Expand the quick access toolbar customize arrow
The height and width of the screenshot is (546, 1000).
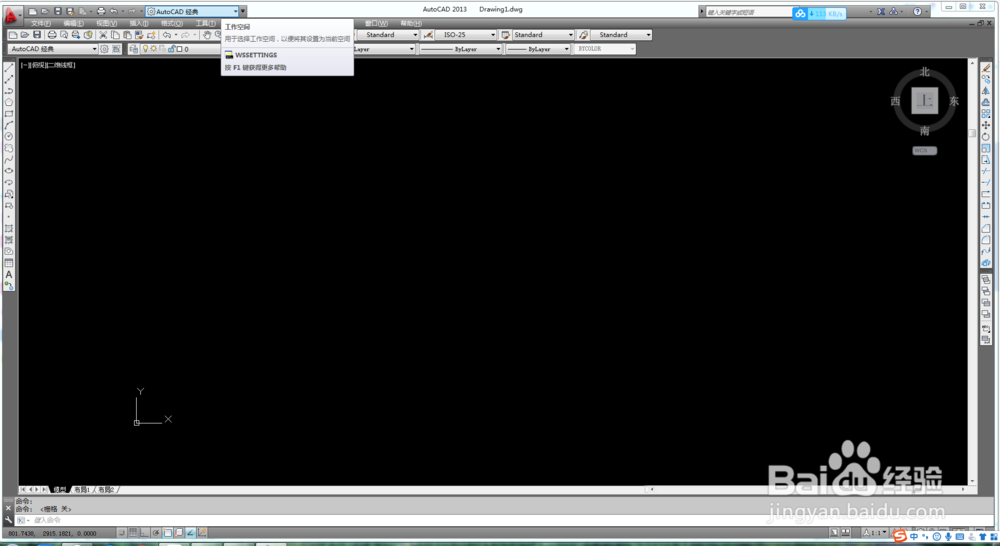coord(243,11)
